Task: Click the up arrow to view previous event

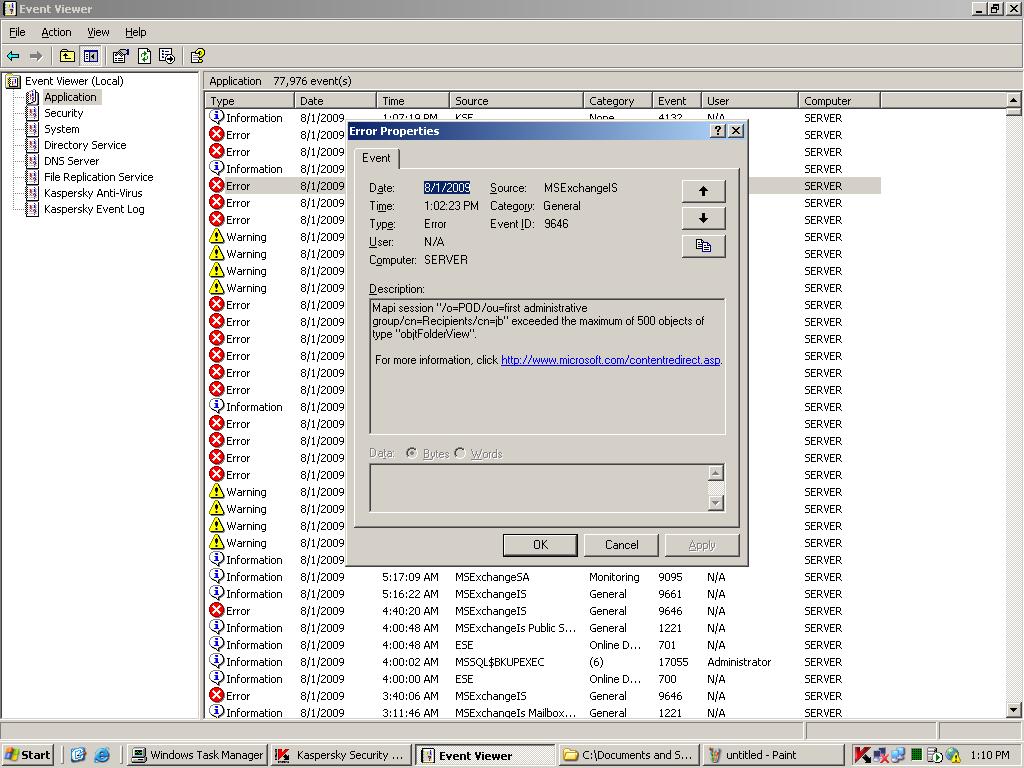Action: (703, 190)
